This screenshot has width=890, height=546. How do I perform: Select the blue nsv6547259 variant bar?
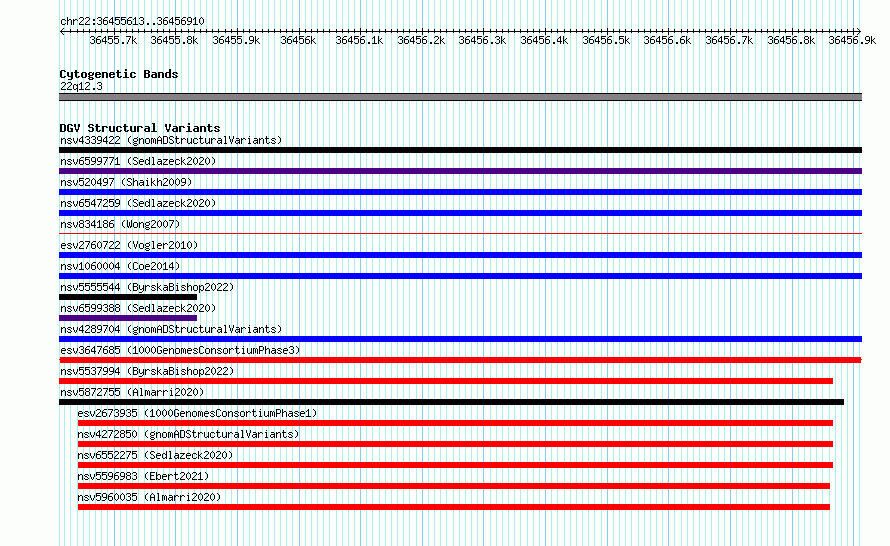click(460, 213)
